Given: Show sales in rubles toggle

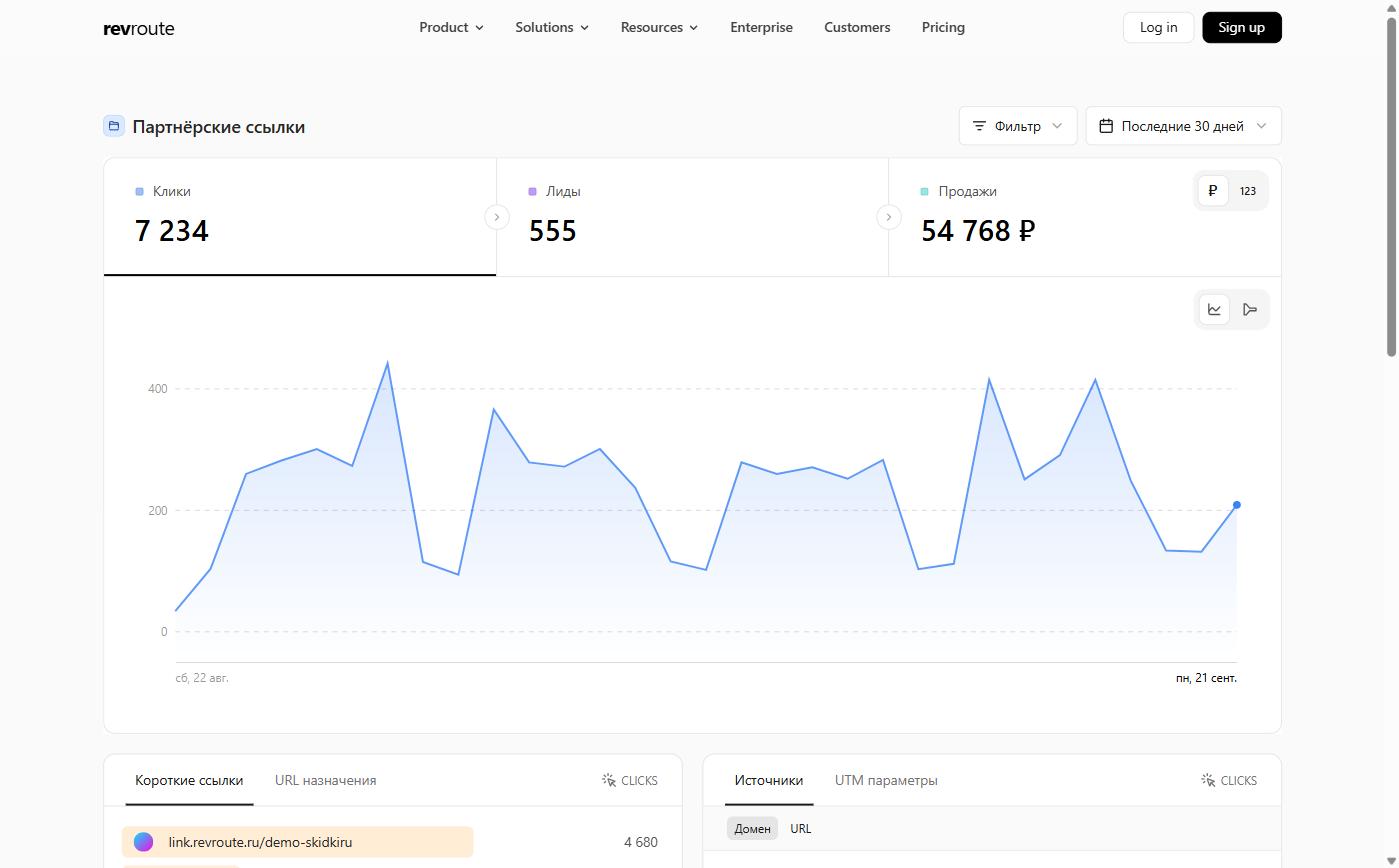Looking at the screenshot, I should coord(1213,191).
